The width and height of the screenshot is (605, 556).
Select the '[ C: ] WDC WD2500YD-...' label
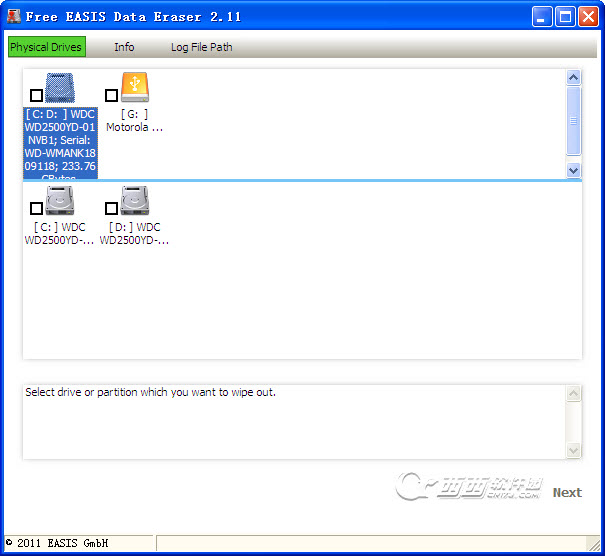point(59,233)
